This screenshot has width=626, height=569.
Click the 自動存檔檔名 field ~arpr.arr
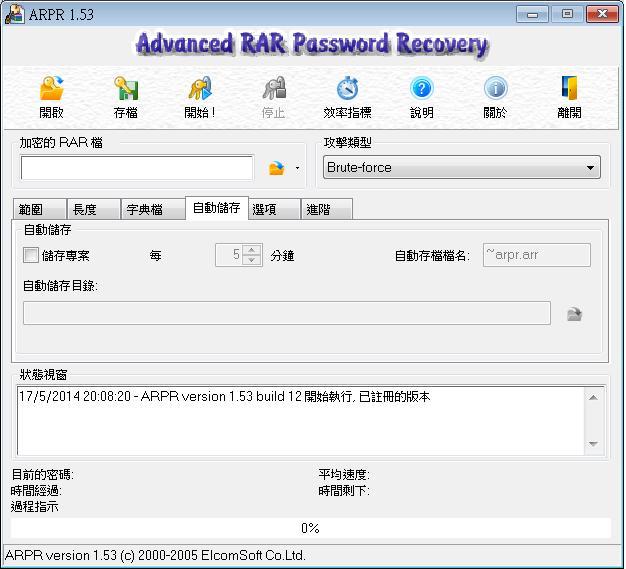537,255
